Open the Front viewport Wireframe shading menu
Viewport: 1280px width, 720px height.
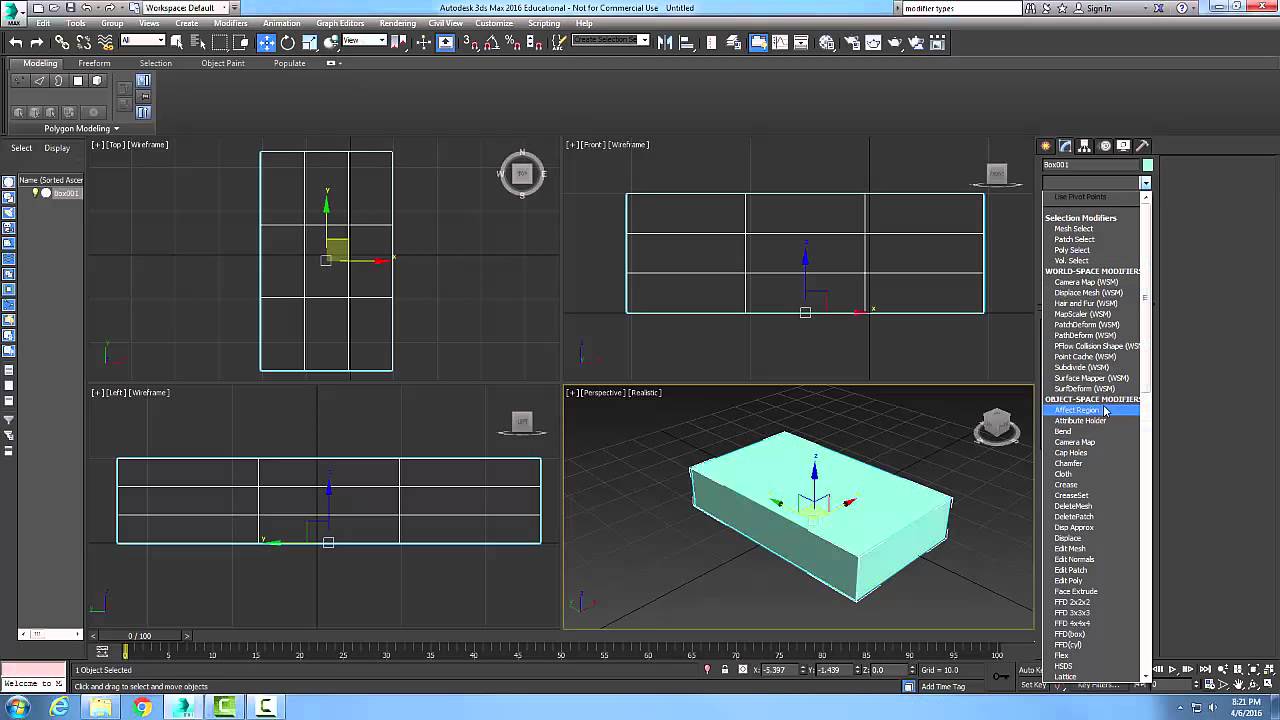[x=629, y=145]
